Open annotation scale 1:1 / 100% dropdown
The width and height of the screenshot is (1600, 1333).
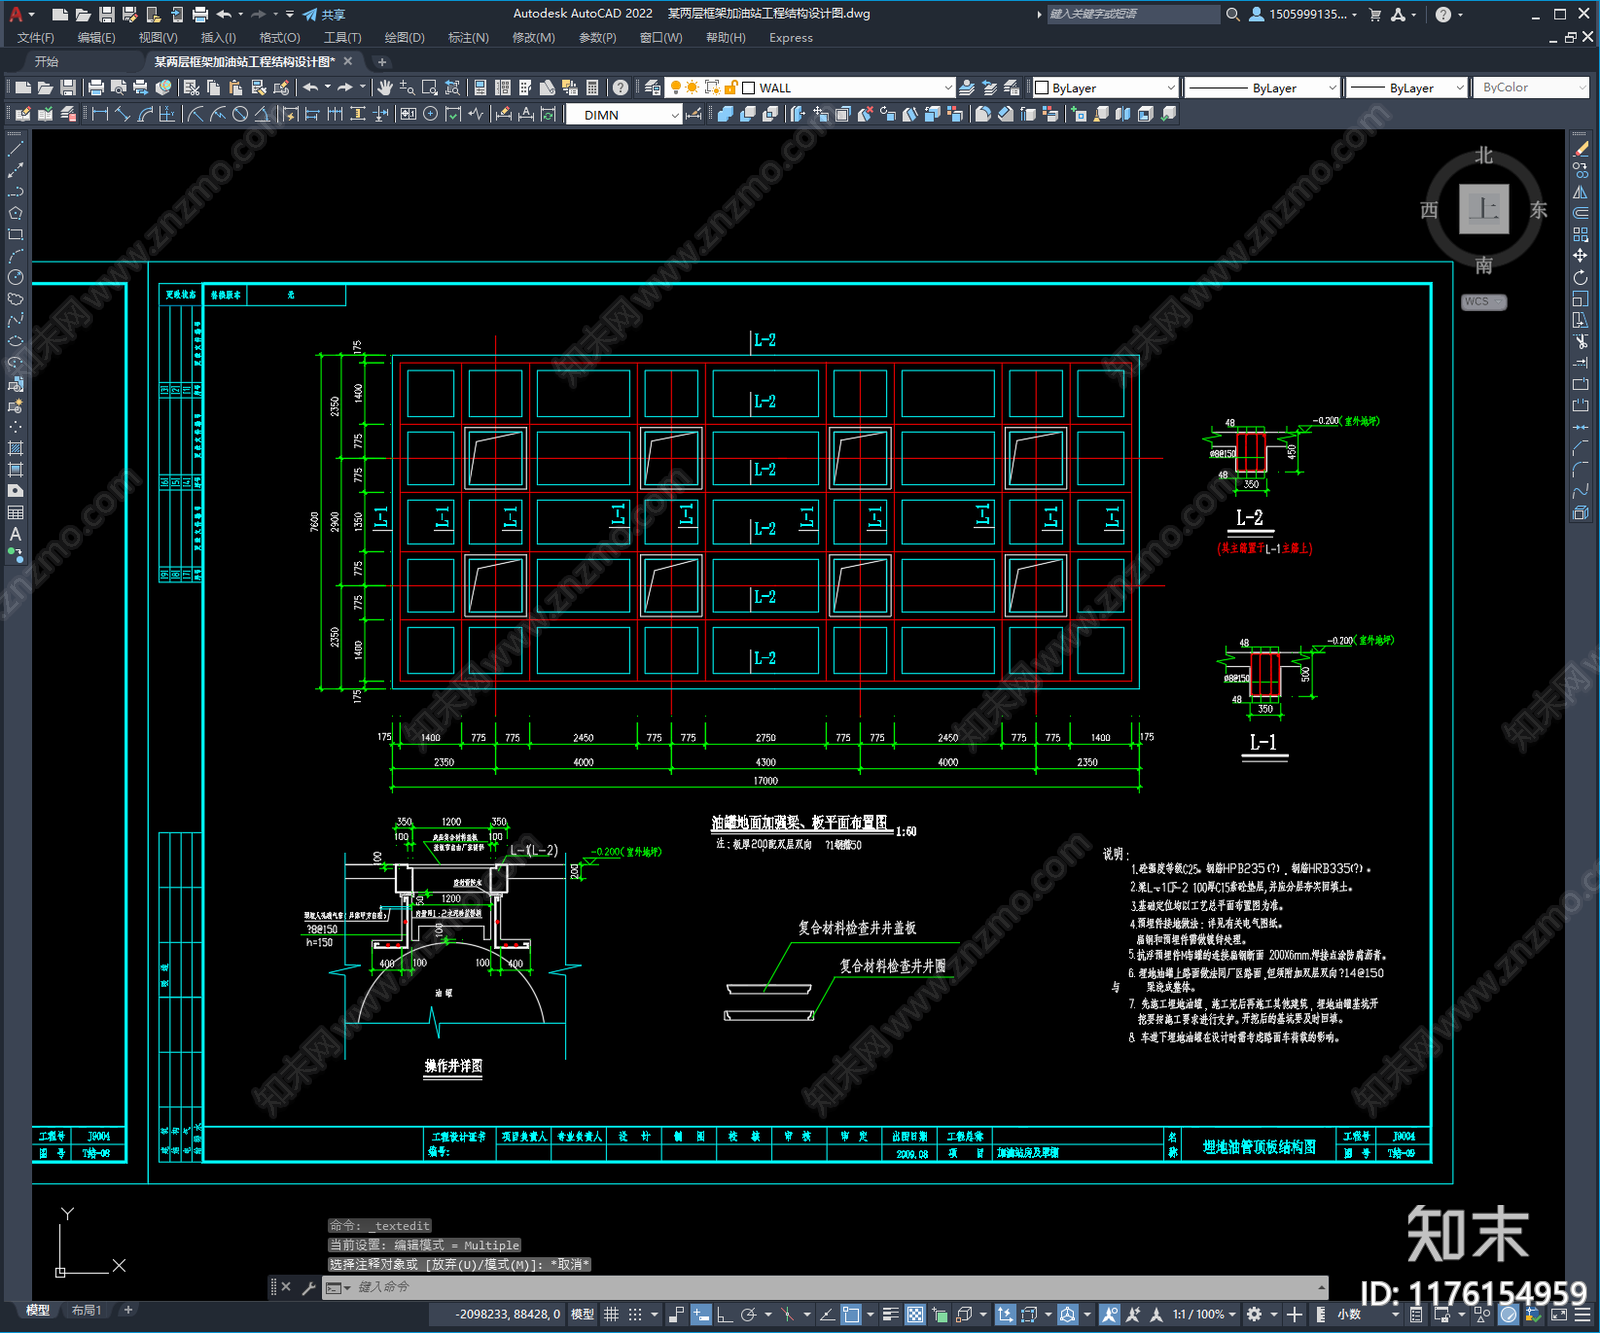(x=1205, y=1314)
